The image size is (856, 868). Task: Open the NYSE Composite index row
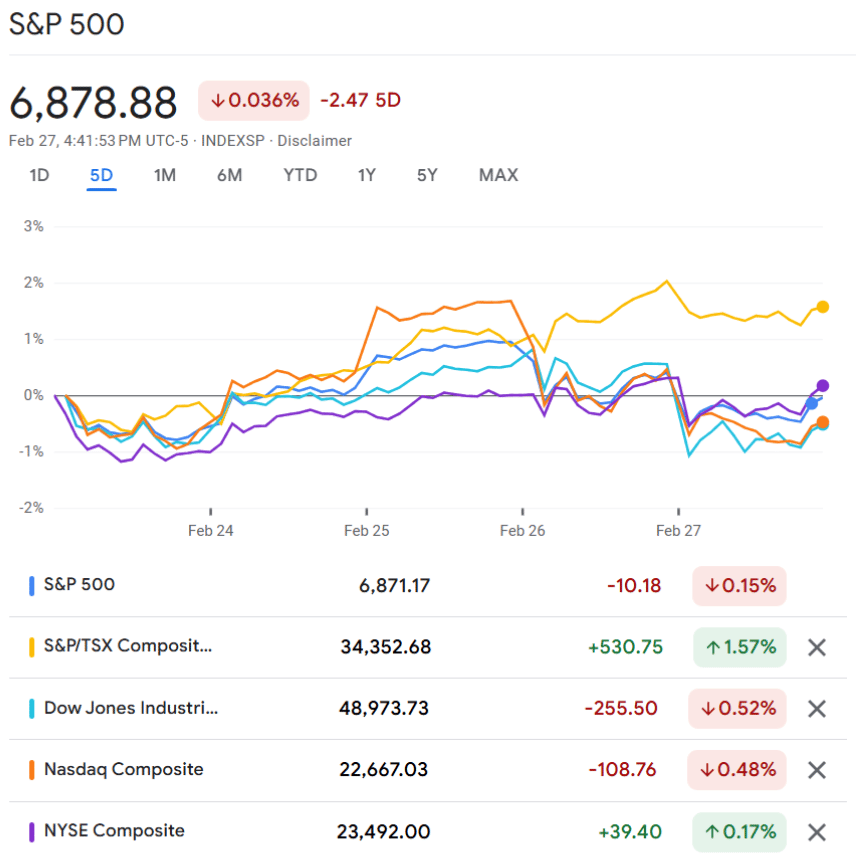pos(114,831)
